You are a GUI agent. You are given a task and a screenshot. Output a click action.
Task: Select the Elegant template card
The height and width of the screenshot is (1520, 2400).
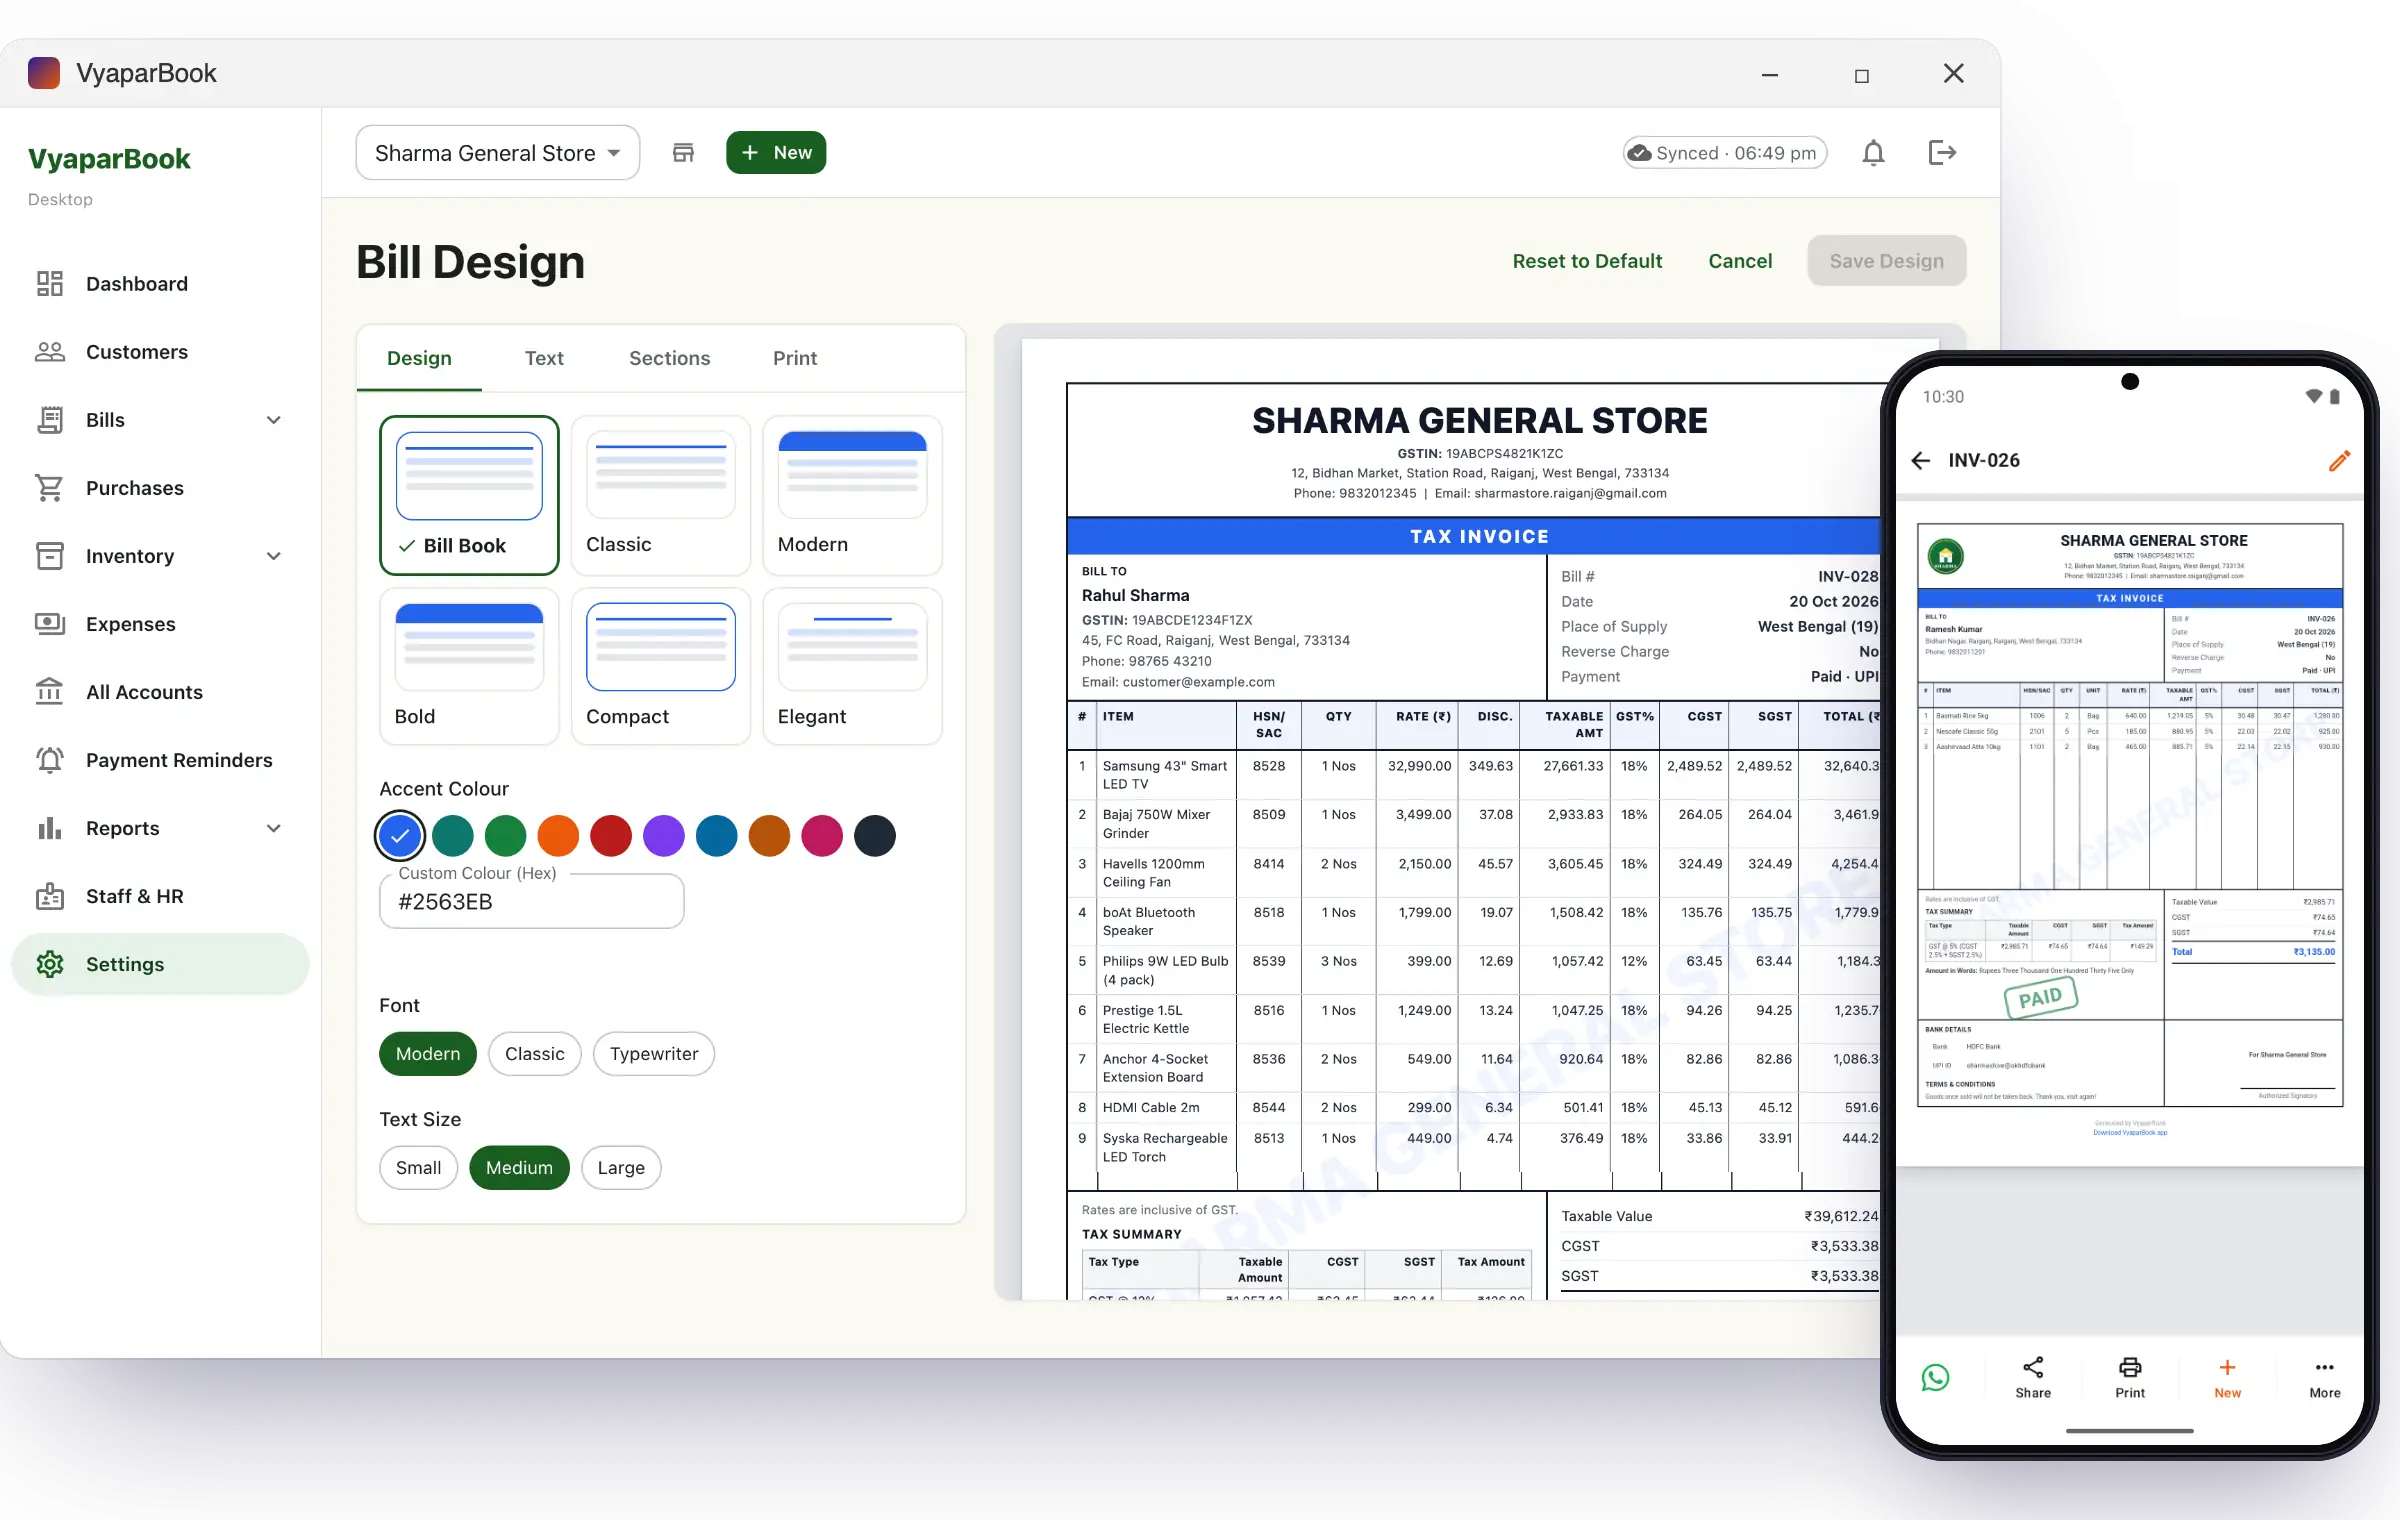853,667
